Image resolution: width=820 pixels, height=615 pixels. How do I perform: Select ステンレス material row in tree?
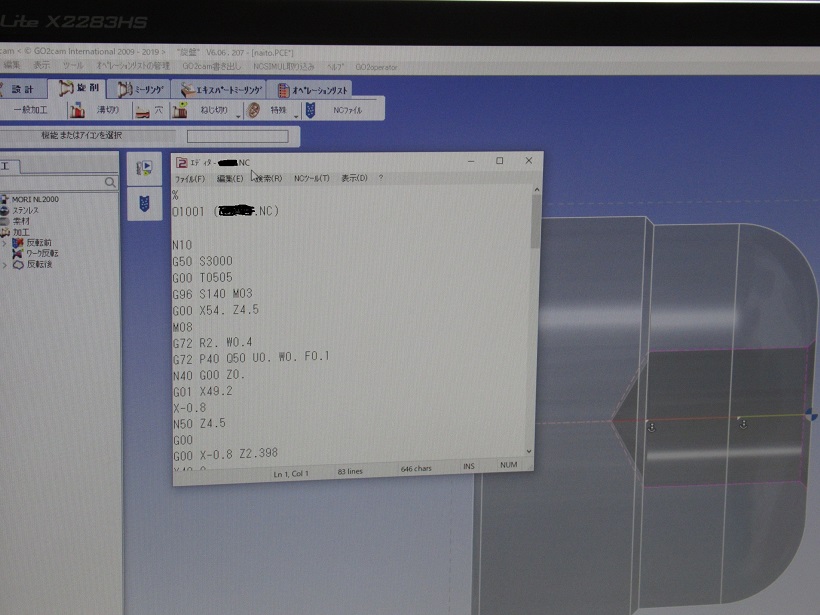(25, 210)
